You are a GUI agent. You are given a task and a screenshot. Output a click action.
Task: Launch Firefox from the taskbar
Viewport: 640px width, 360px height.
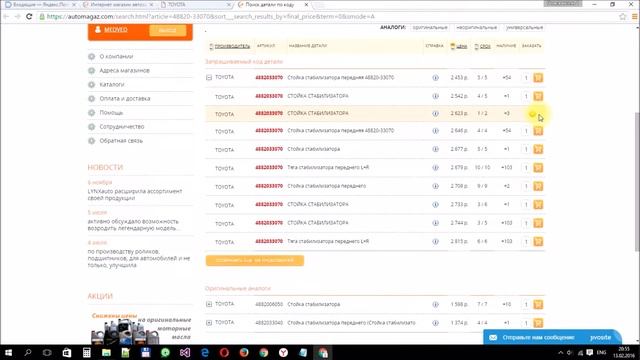pos(244,353)
